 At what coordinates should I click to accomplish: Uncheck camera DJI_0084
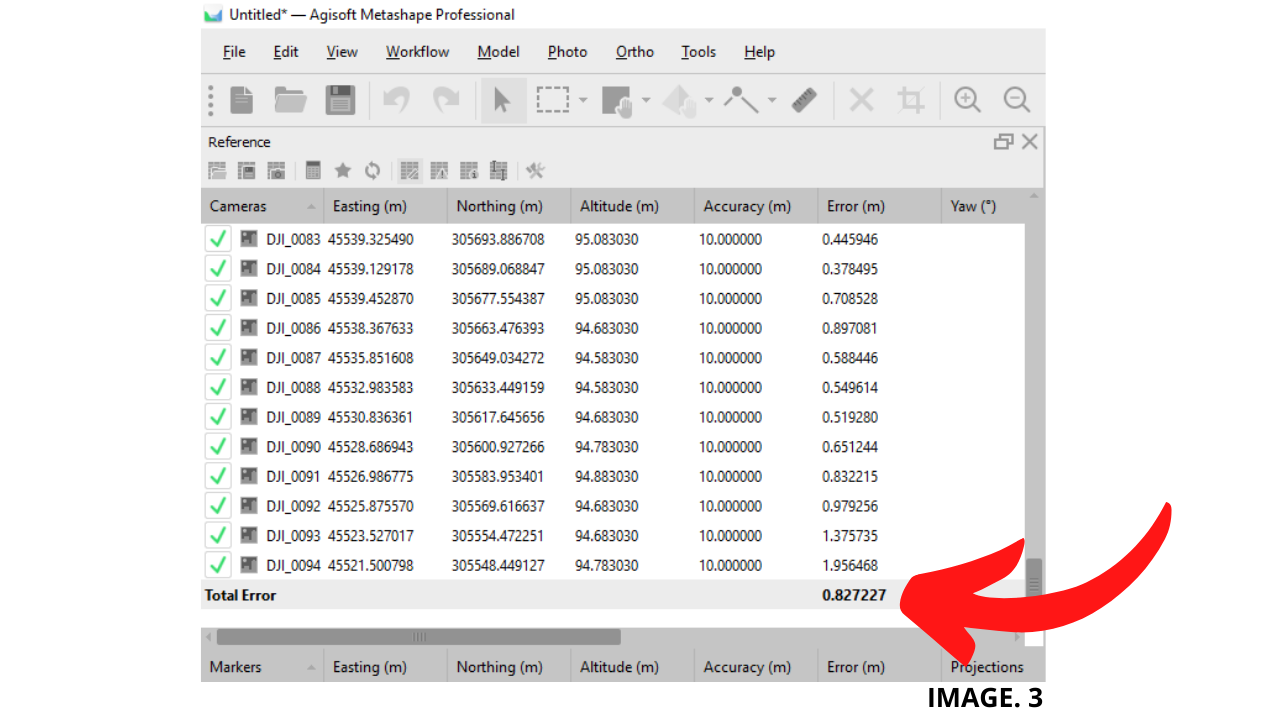coord(218,269)
